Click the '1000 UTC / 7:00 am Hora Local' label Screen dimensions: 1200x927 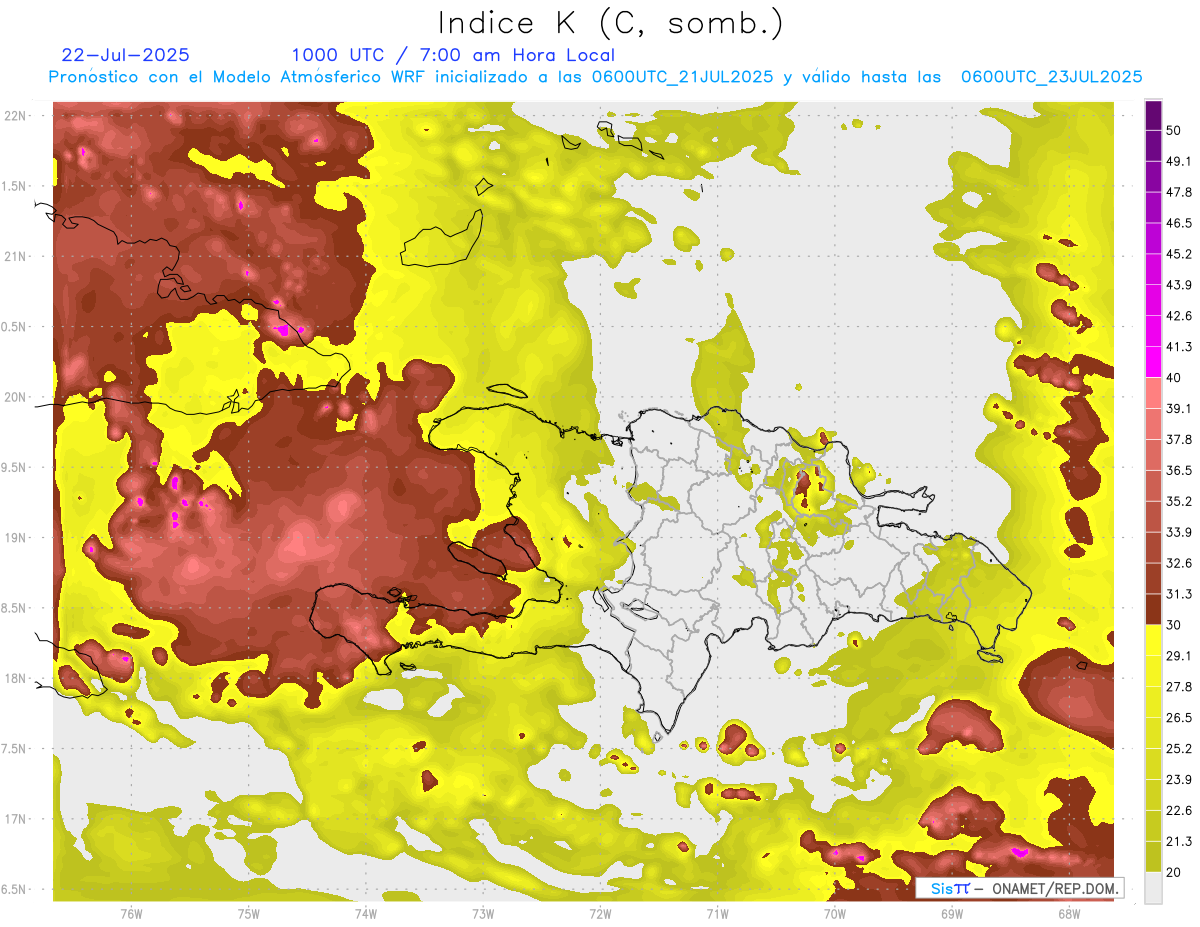453,55
